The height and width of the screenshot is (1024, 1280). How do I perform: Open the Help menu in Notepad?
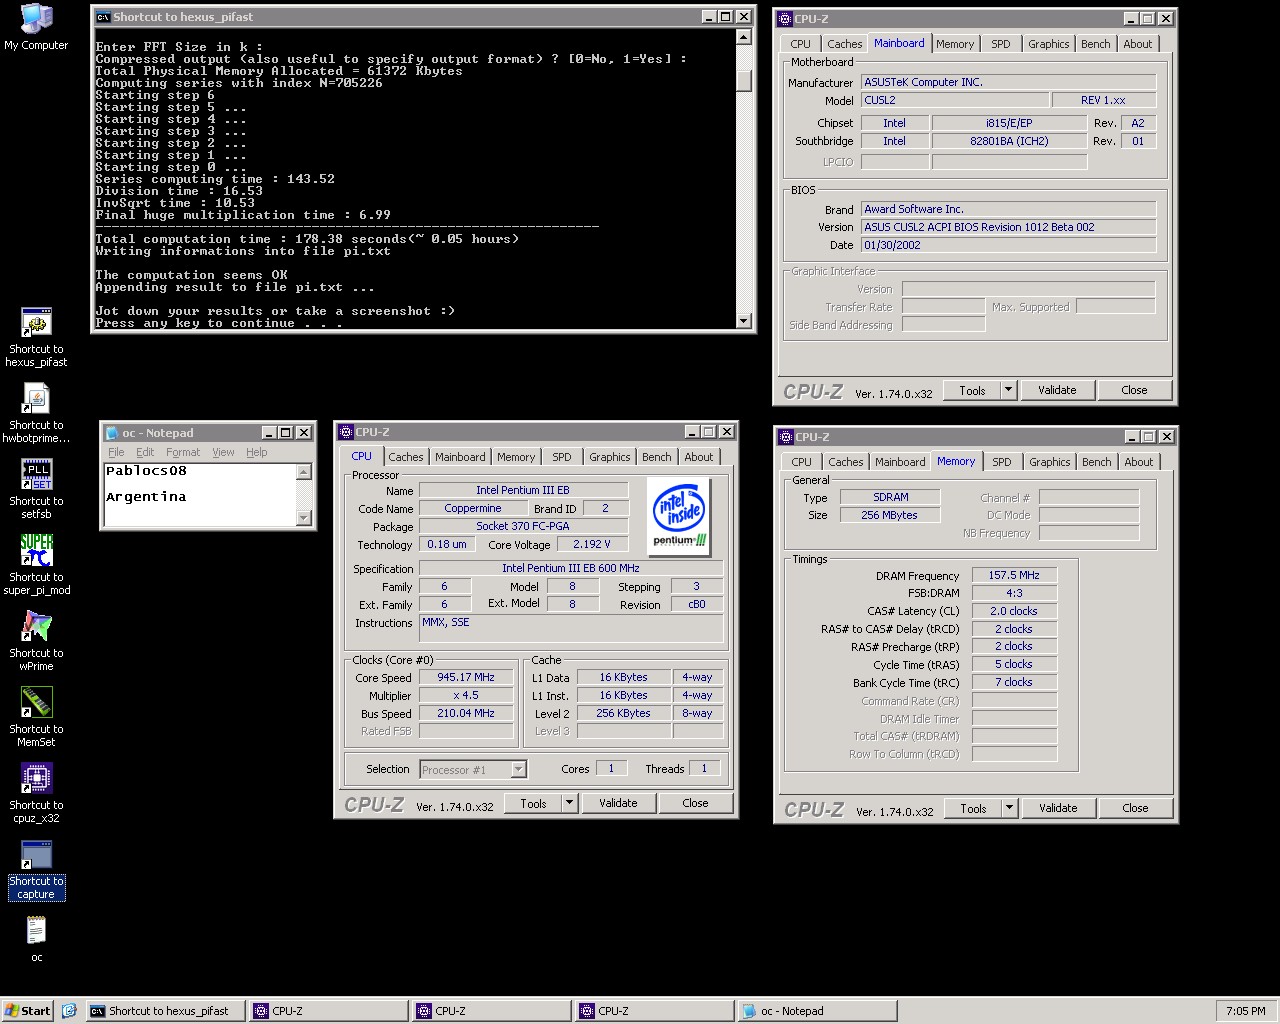pos(257,452)
